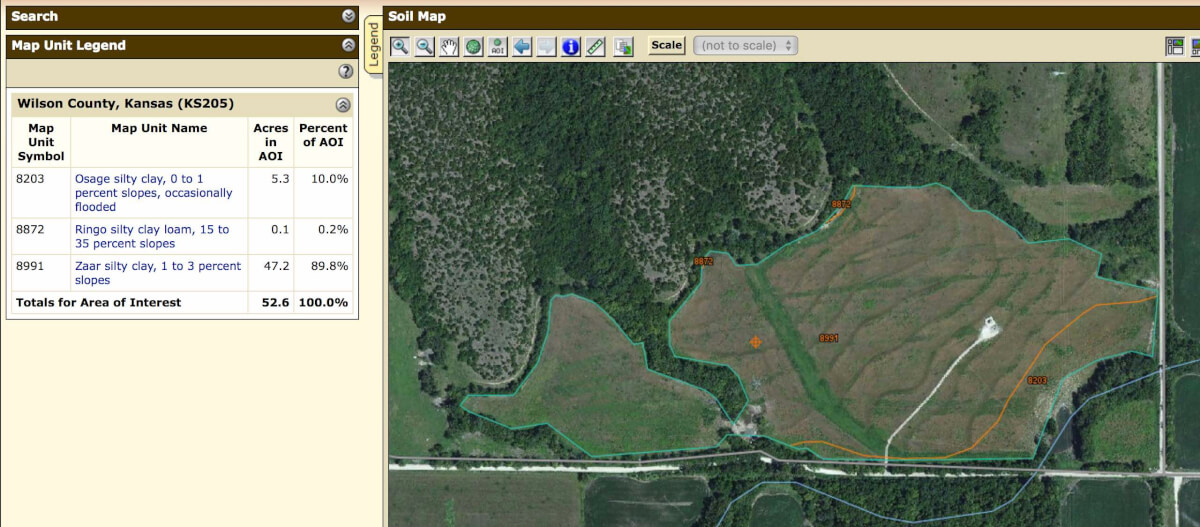Screen dimensions: 1200x527
Task: Open the map layers export icon
Action: tap(624, 46)
